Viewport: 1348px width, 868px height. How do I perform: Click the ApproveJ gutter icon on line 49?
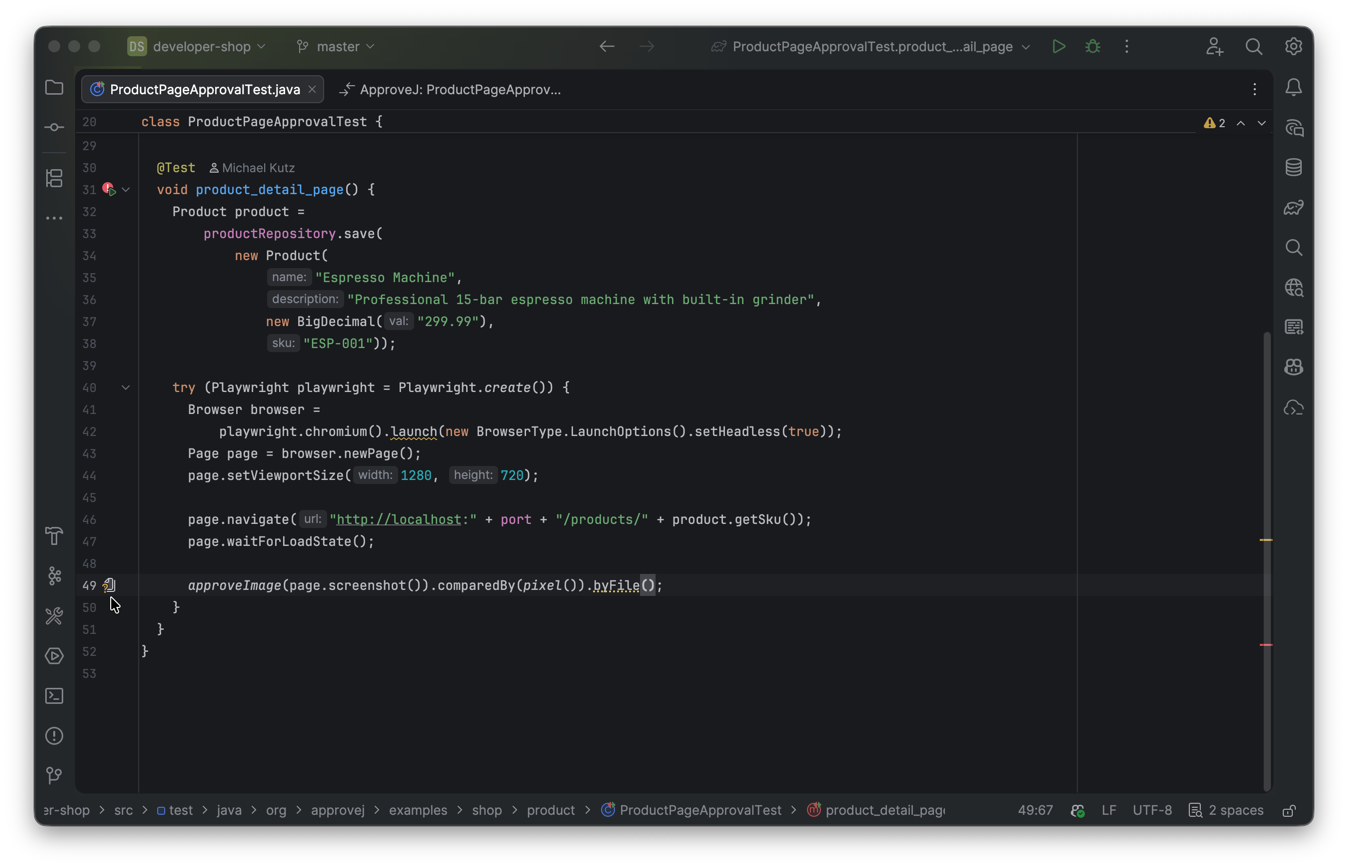tap(109, 585)
